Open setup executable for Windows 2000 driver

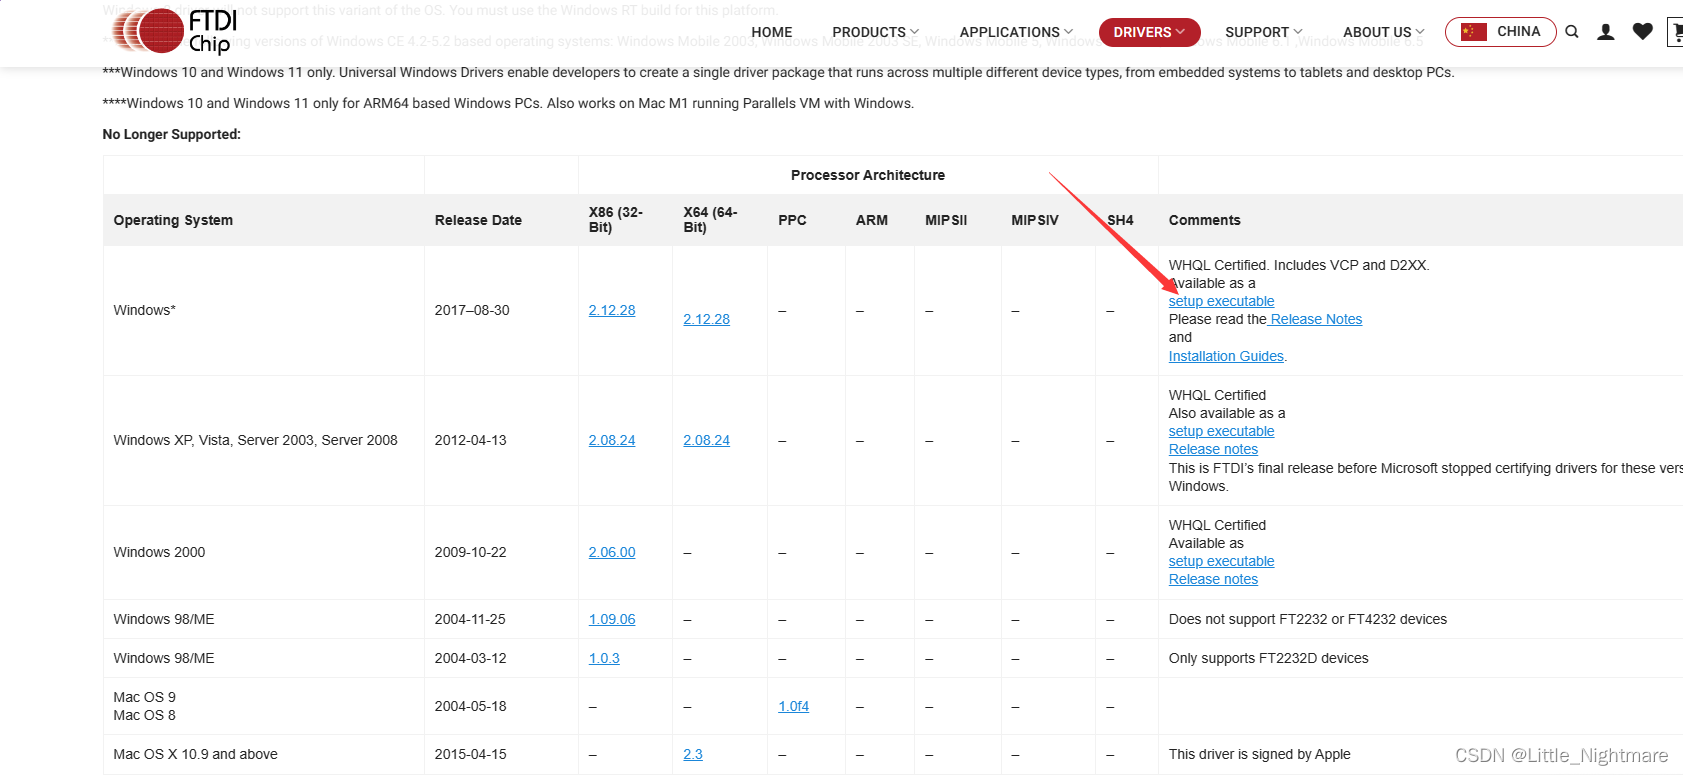point(1221,561)
